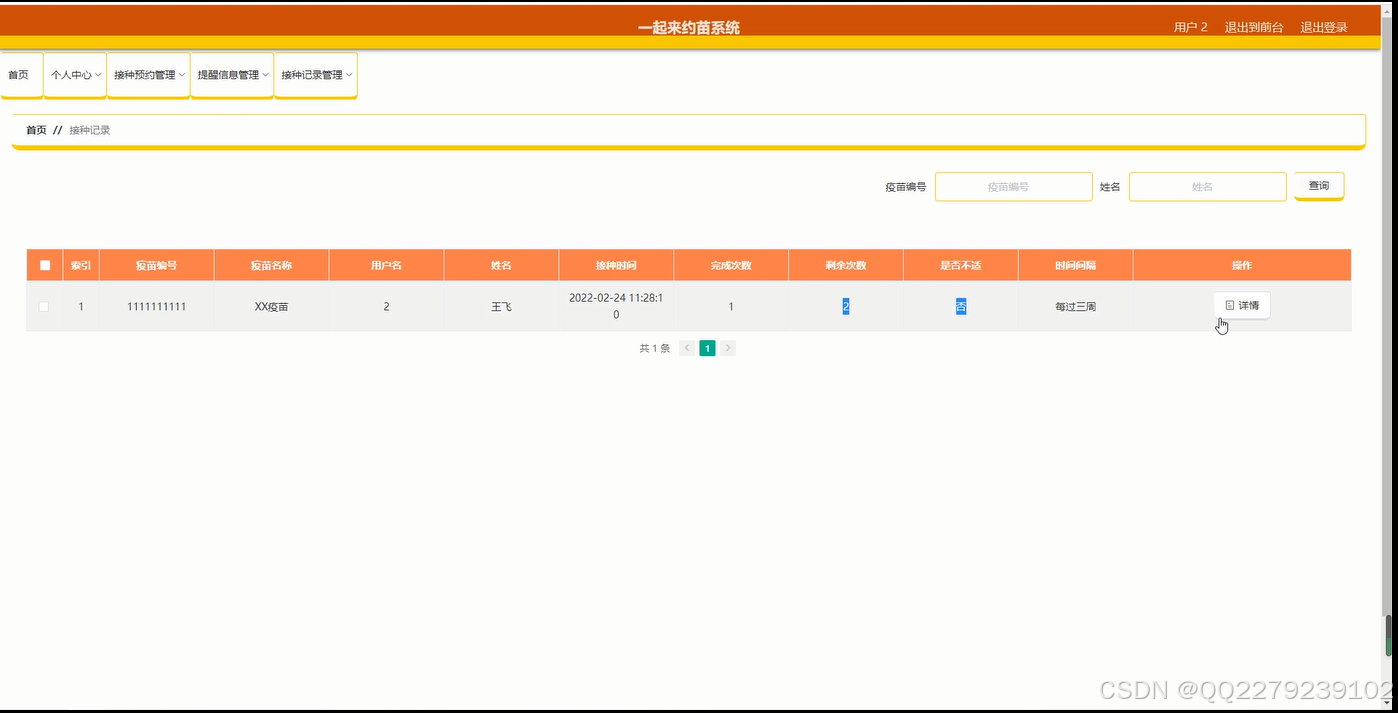The width and height of the screenshot is (1398, 713).
Task: Click the 首页 breadcrumb link
Action: tap(36, 129)
